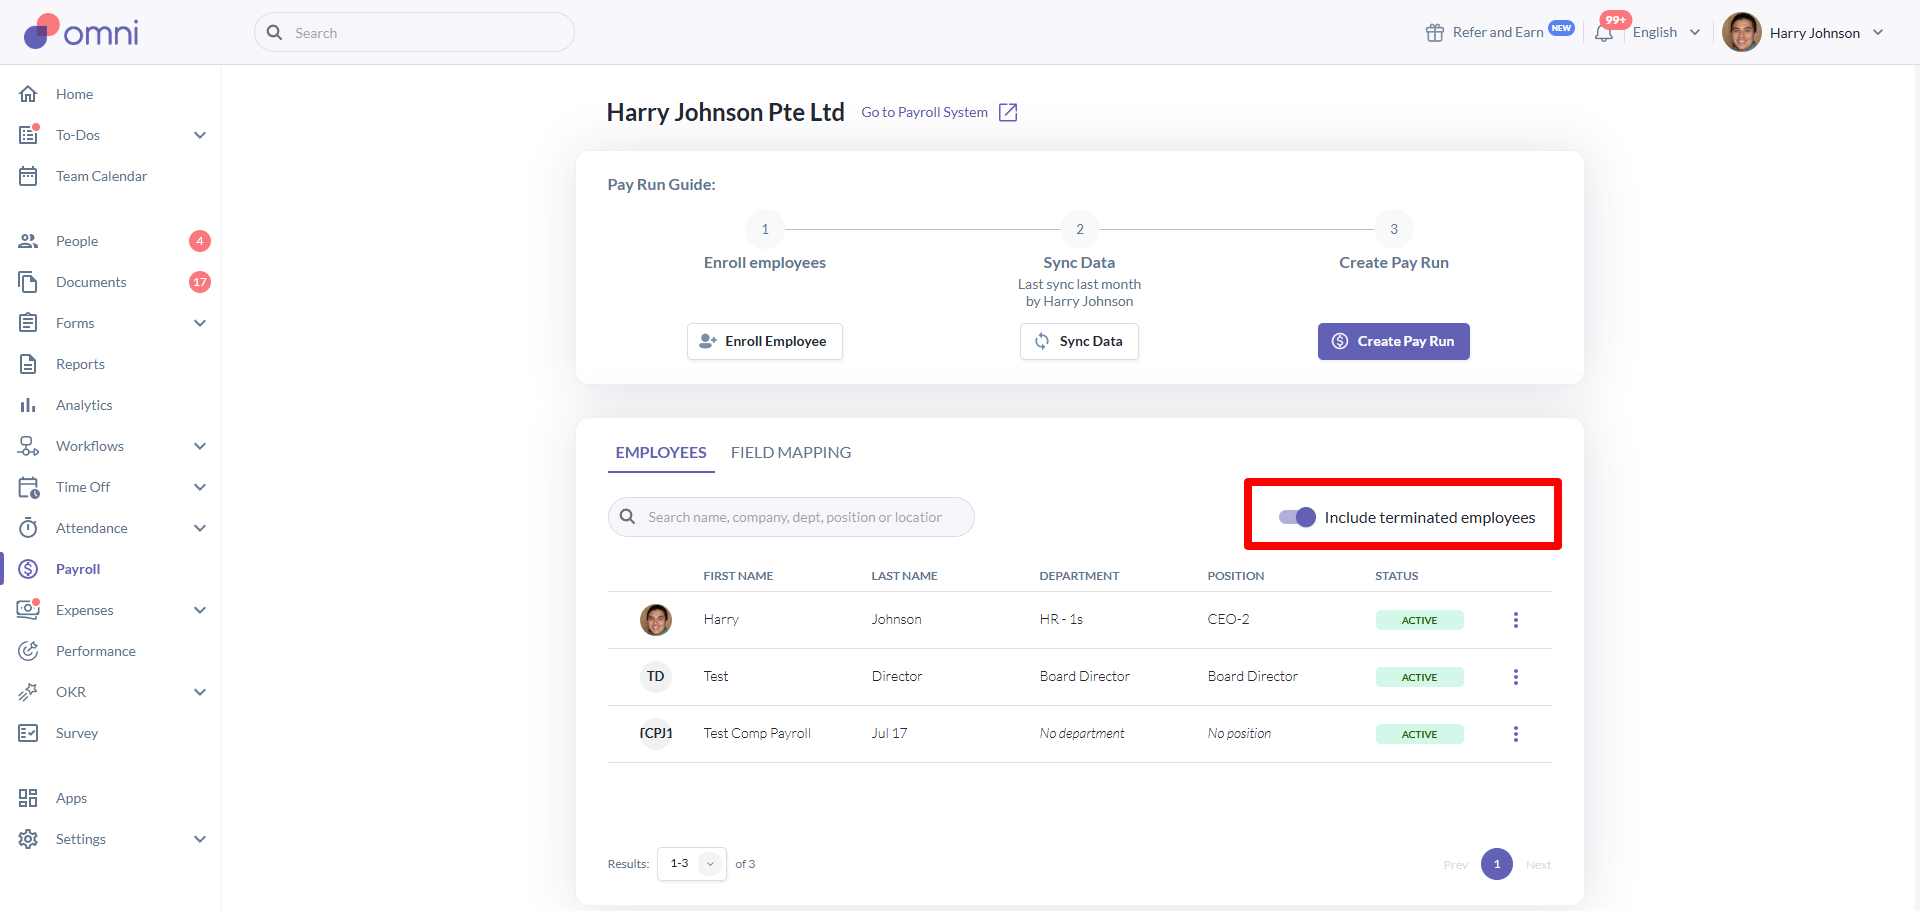This screenshot has width=1920, height=911.
Task: Click the Refer and Earn link
Action: coord(1498,33)
